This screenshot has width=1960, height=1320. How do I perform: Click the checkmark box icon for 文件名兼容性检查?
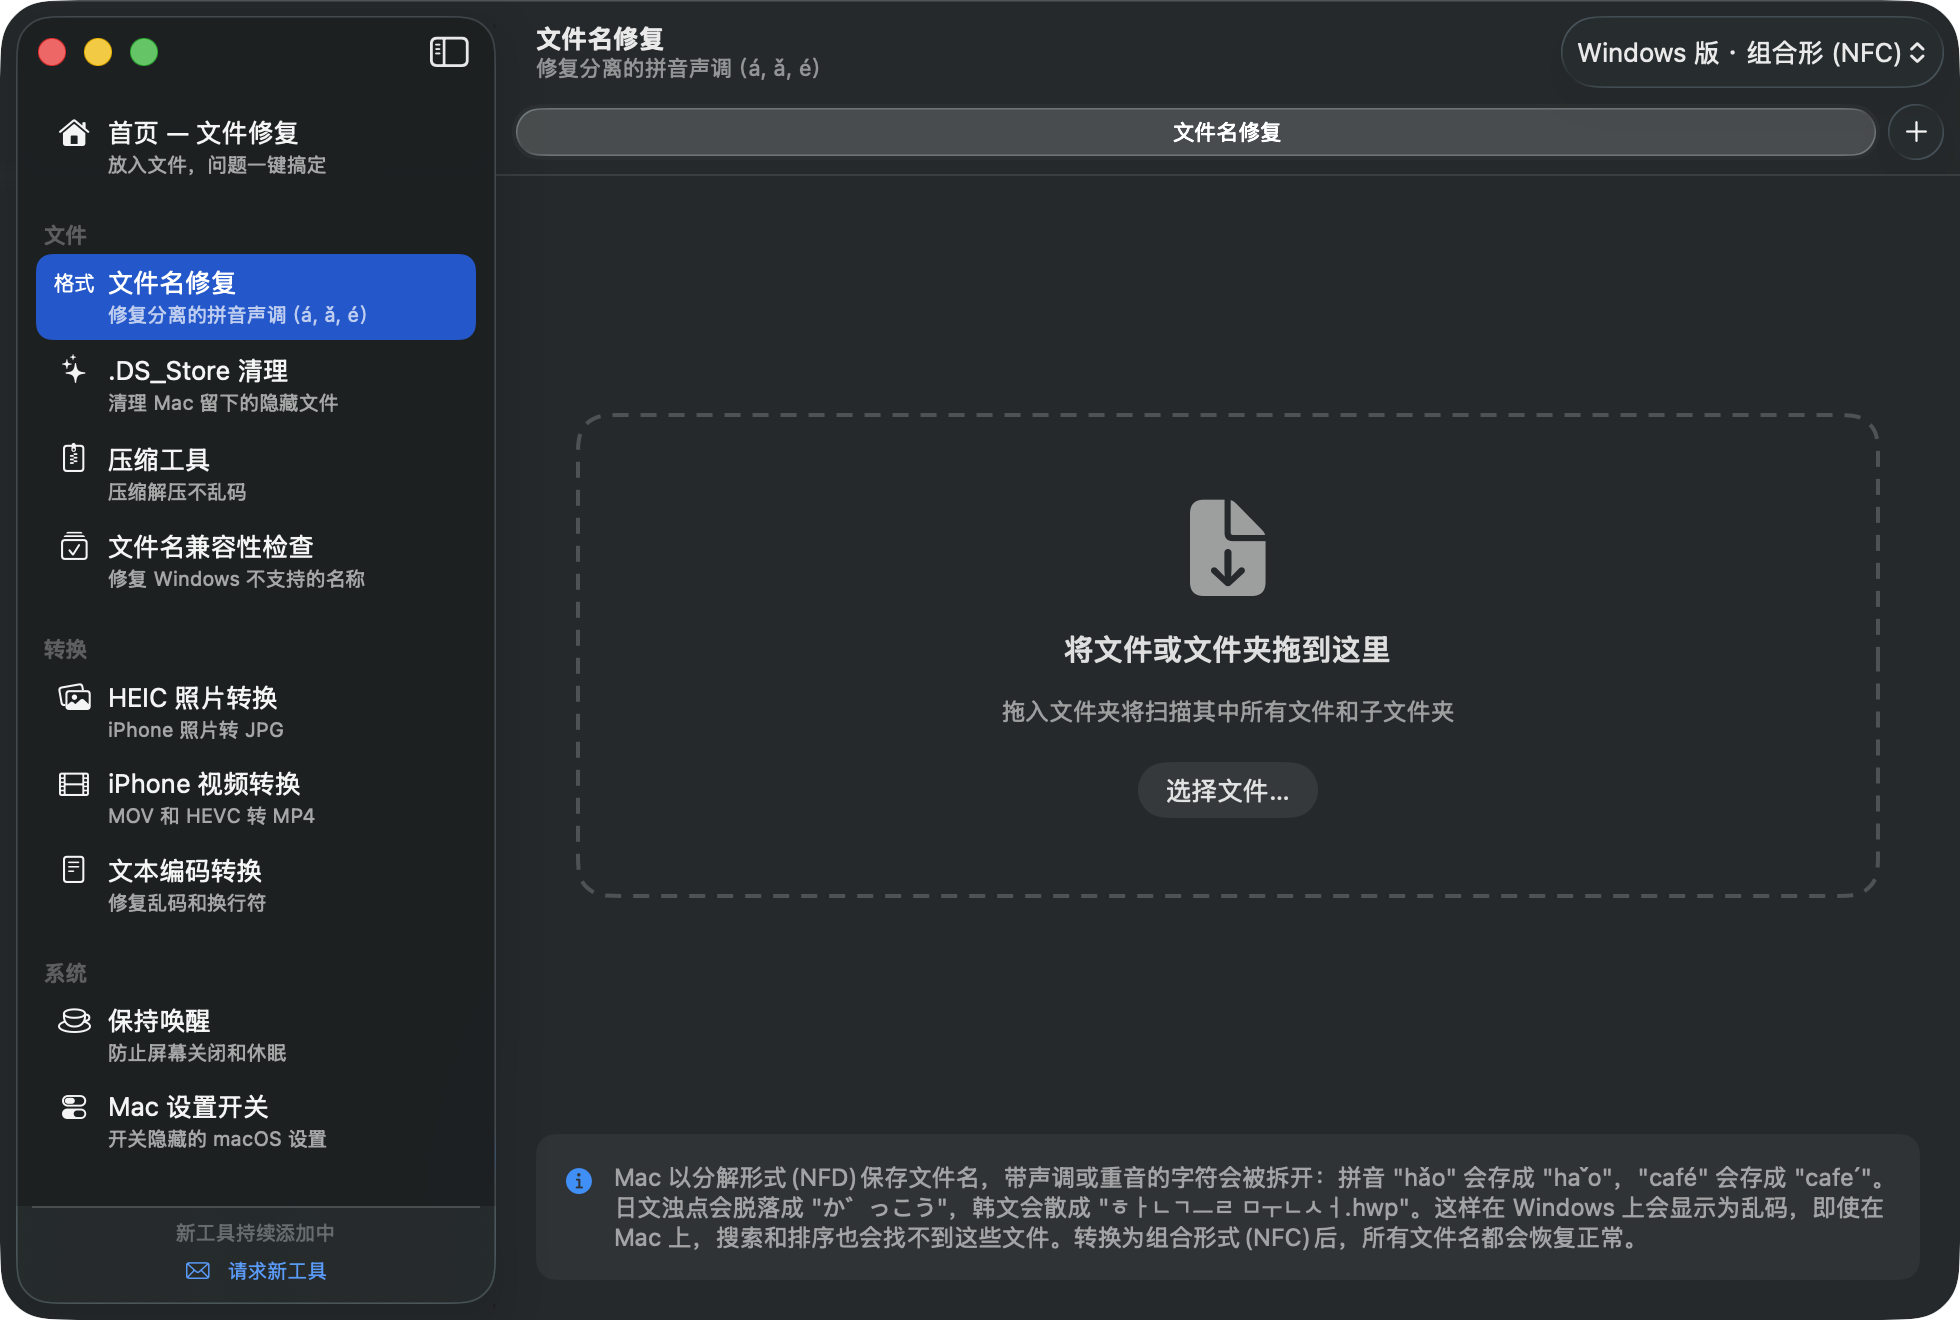pos(74,546)
